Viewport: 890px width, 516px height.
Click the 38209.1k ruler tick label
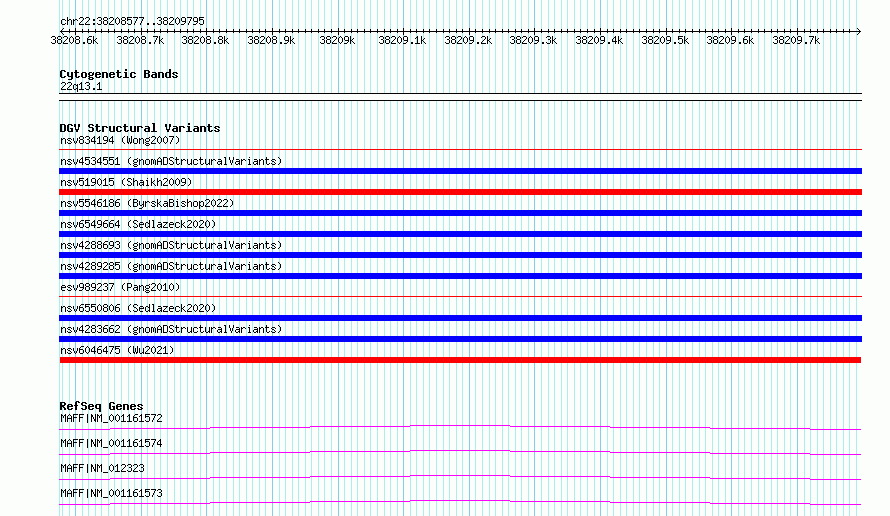click(402, 40)
